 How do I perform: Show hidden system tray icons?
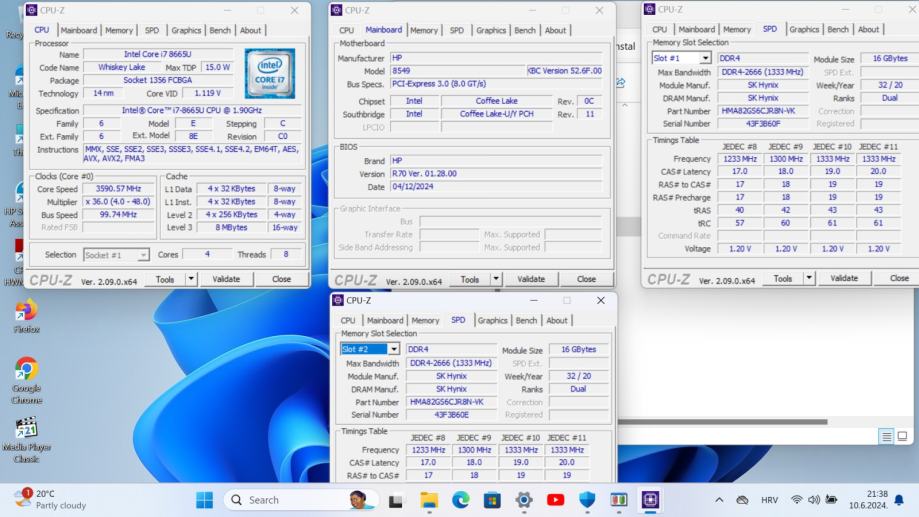pyautogui.click(x=719, y=500)
